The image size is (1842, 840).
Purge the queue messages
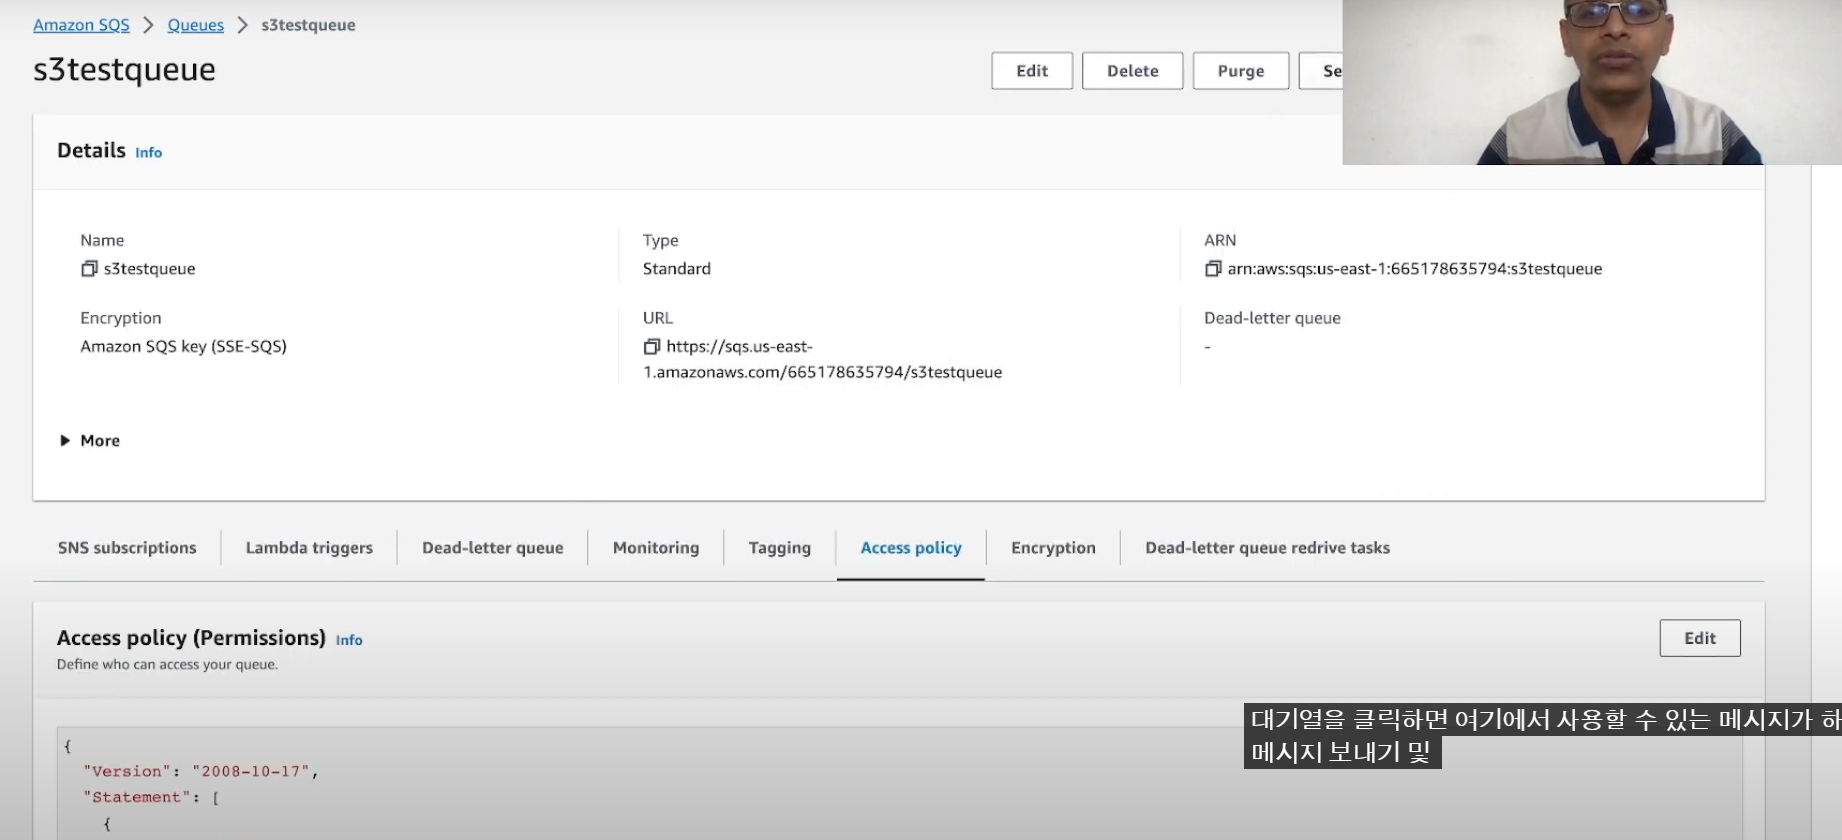[1241, 71]
